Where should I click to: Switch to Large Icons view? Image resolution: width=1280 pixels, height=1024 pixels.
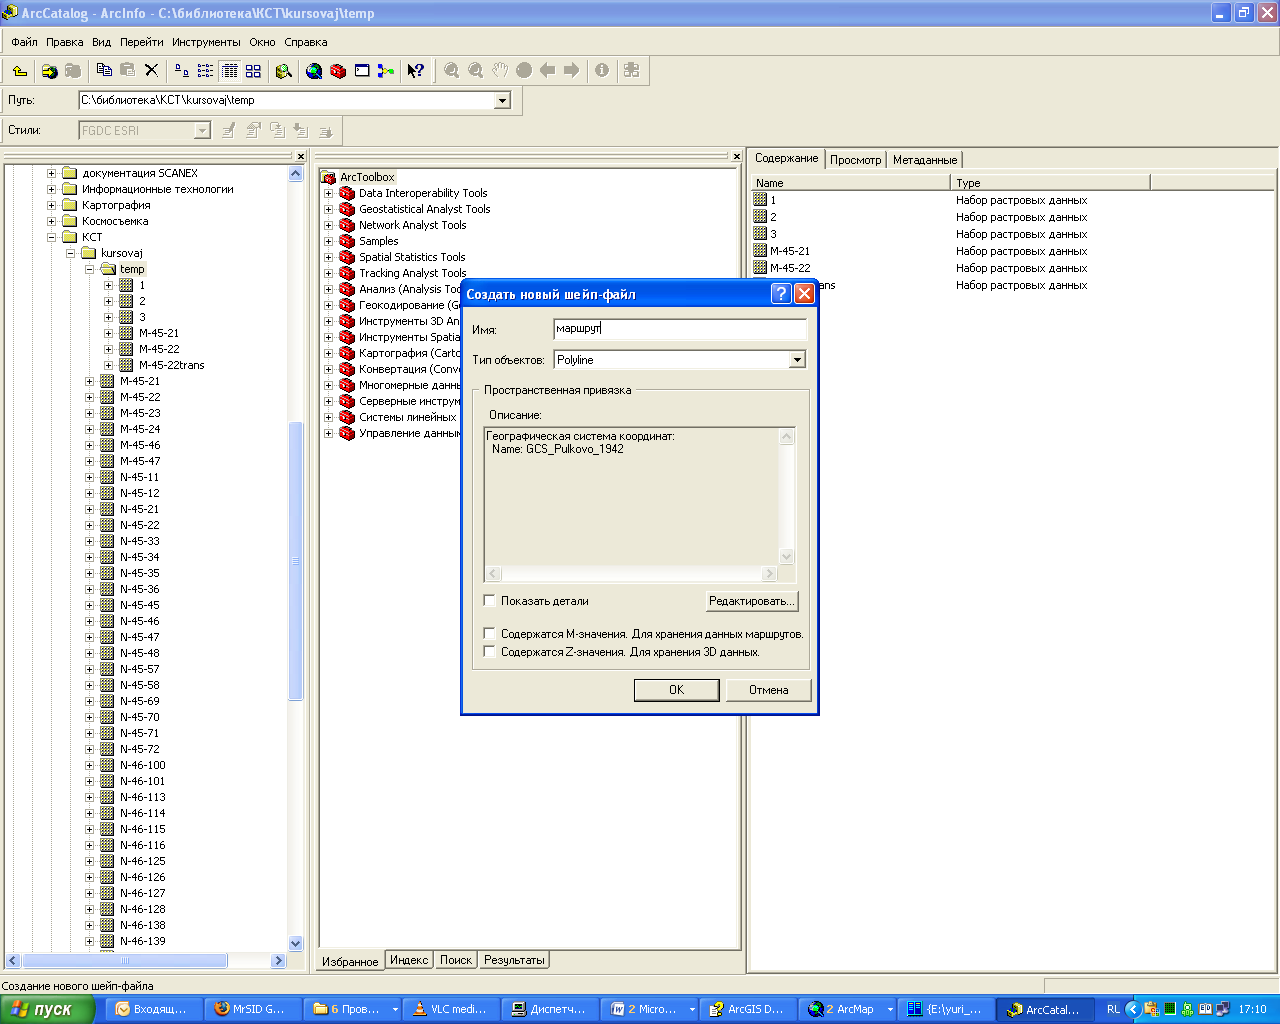181,70
